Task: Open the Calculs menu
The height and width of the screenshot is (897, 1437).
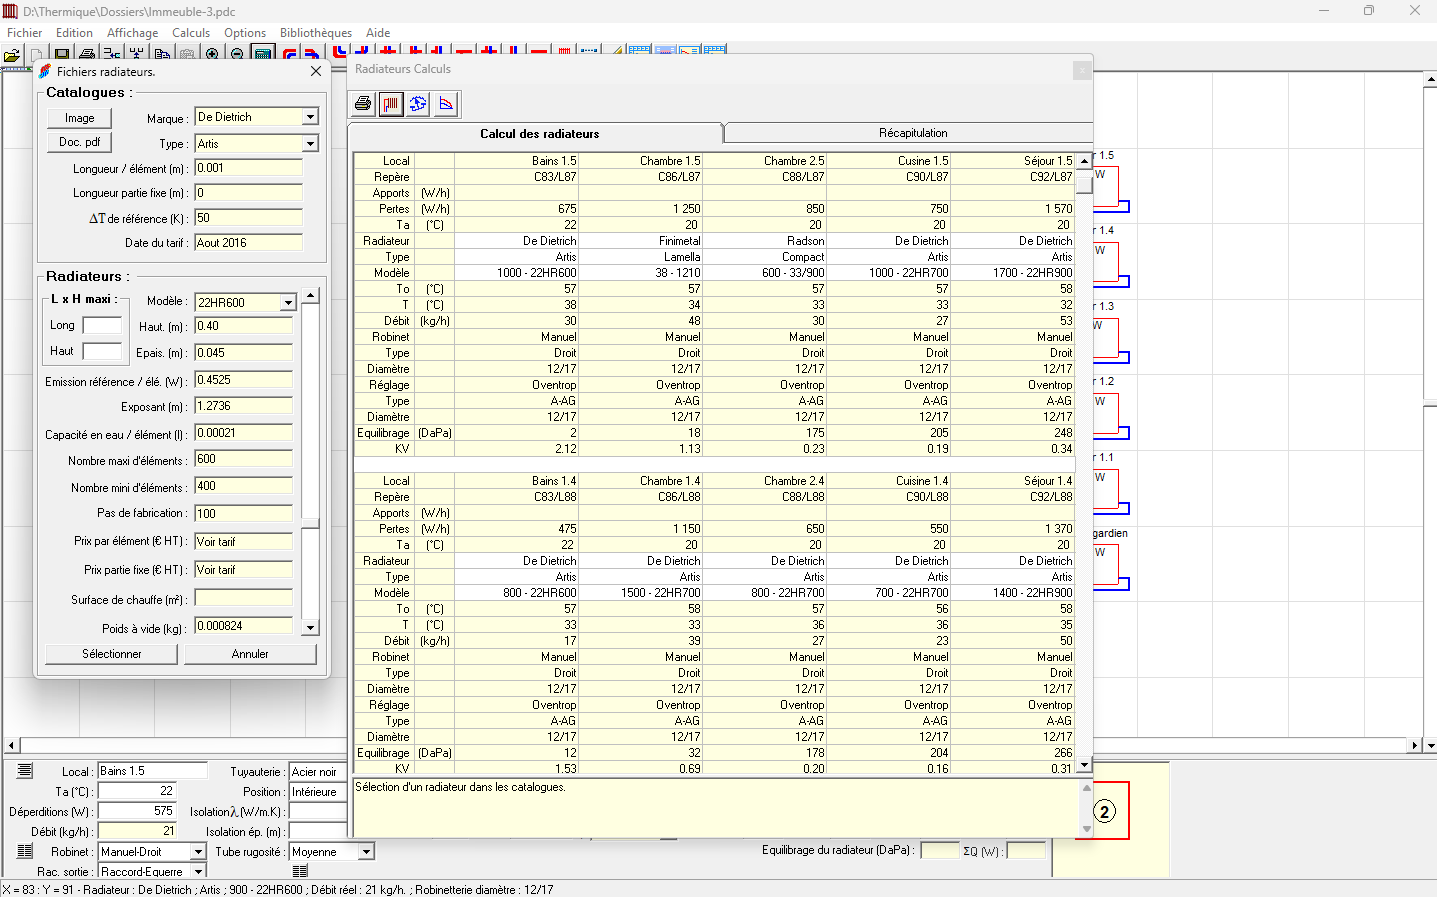Action: 191,33
